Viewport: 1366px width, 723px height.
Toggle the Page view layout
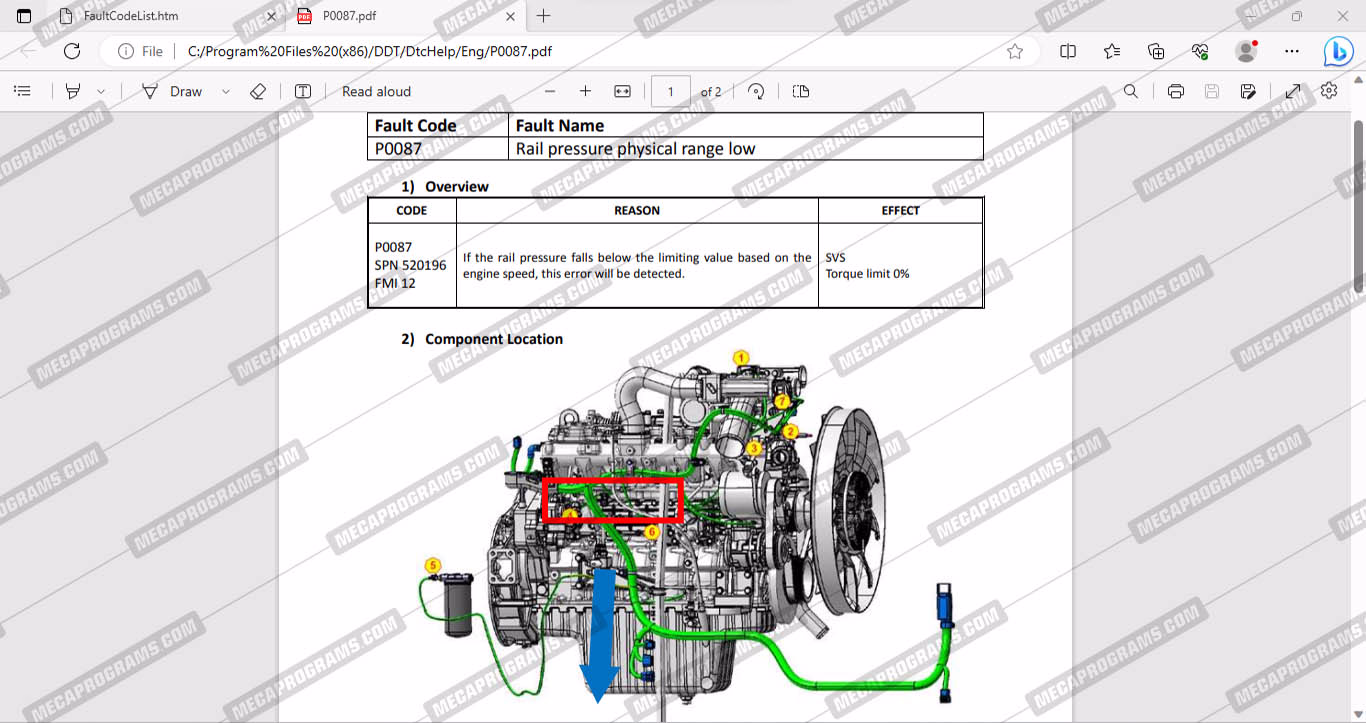point(801,91)
